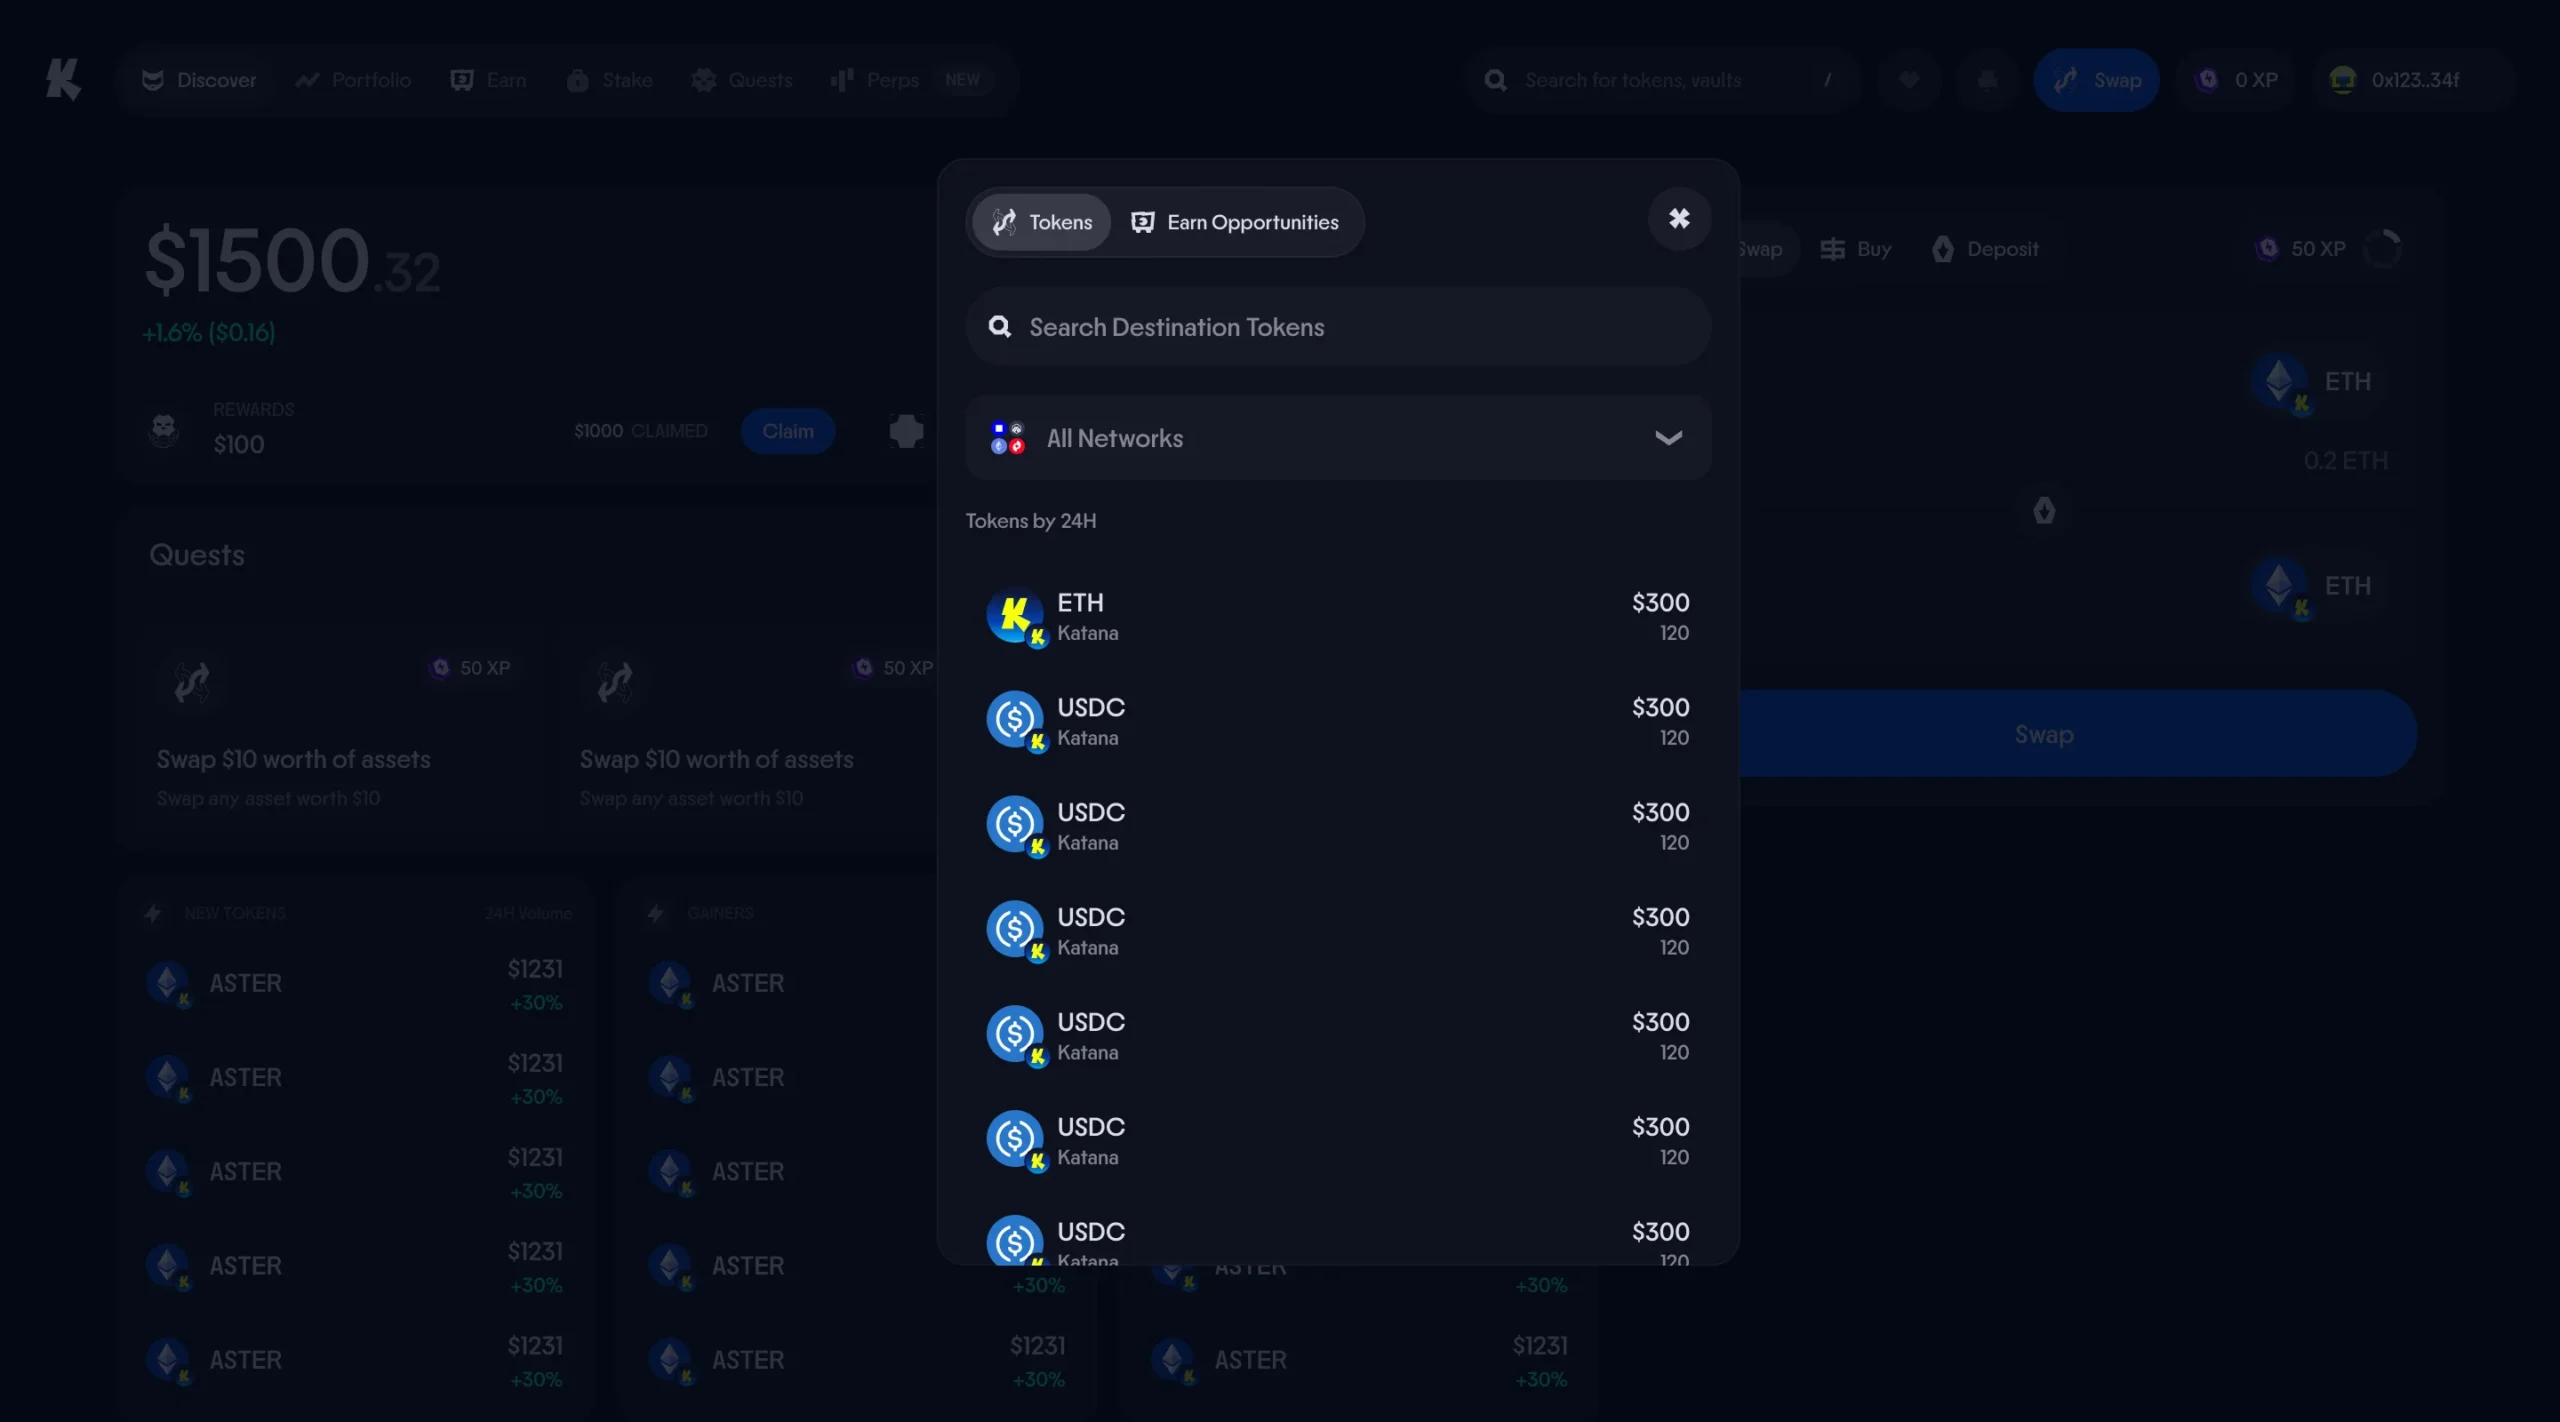
Task: Click the Claim rewards button
Action: (788, 431)
